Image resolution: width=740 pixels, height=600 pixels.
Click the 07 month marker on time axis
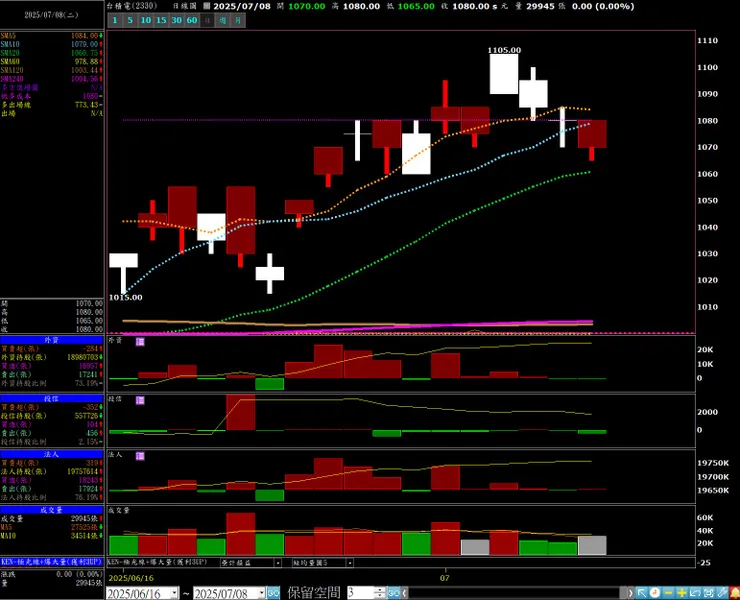coord(445,578)
